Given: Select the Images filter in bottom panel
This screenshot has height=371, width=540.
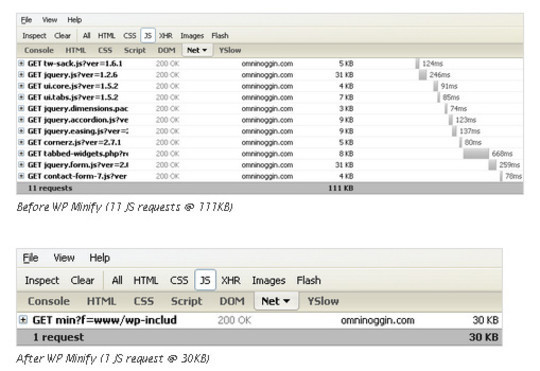Looking at the screenshot, I should coord(269,280).
